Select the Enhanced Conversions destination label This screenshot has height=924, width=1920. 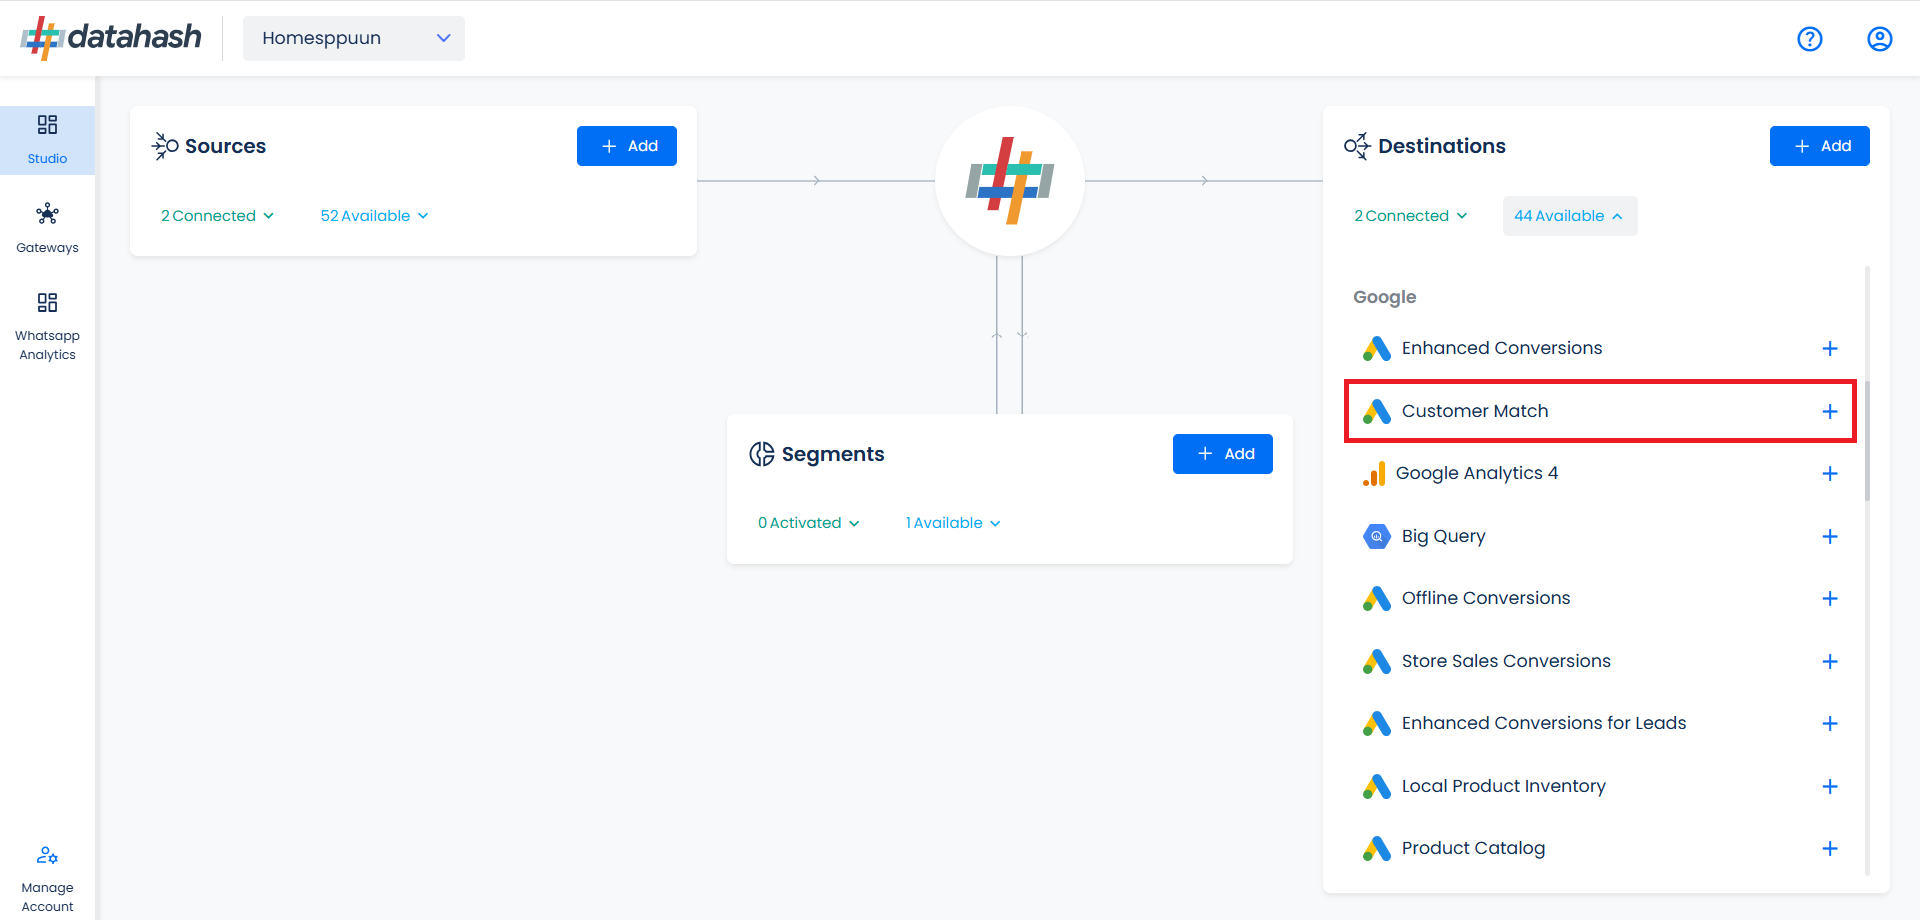[1502, 348]
